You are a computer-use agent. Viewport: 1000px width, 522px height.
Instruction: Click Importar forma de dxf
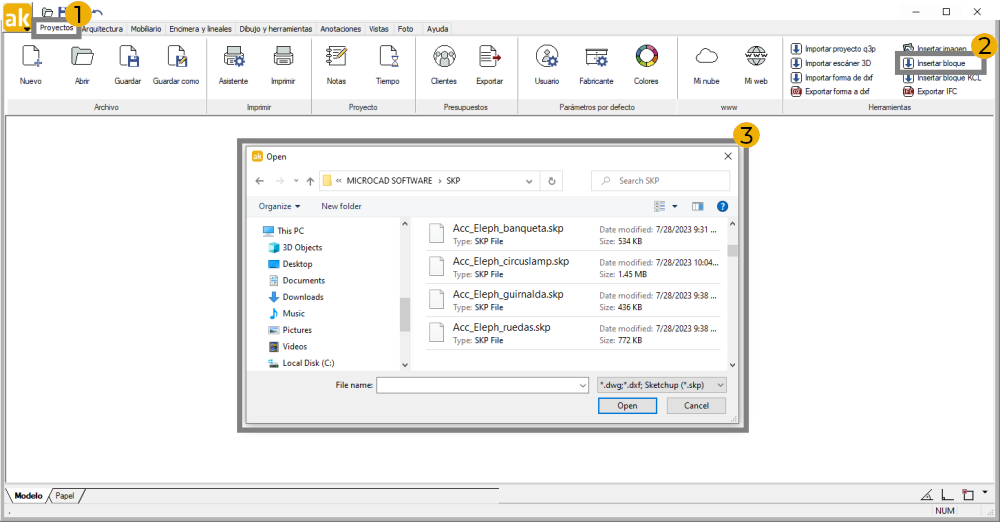[832, 77]
